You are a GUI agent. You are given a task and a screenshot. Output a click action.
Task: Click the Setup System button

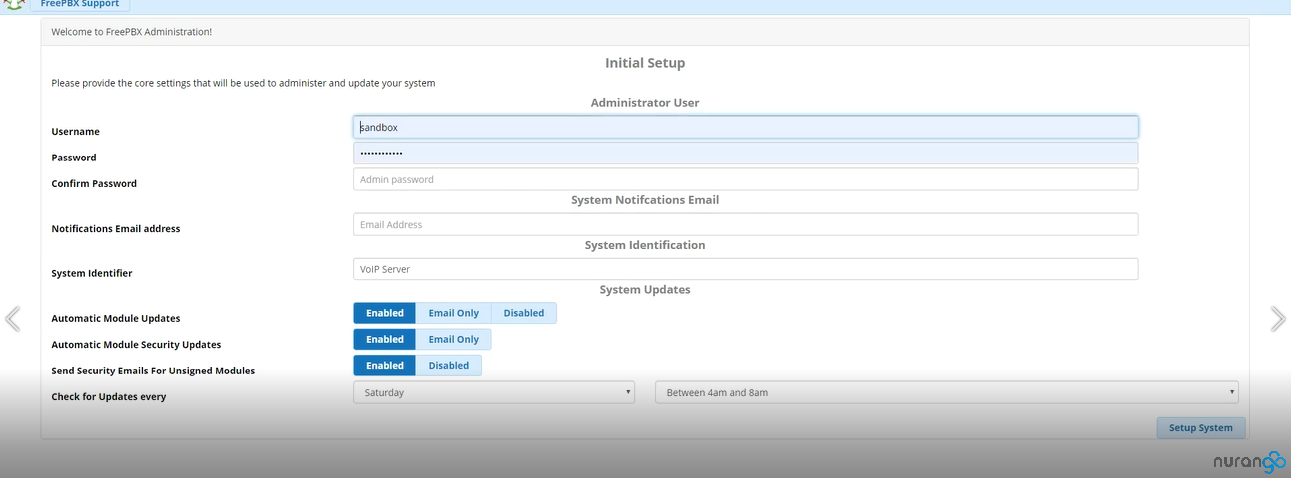click(x=1201, y=428)
